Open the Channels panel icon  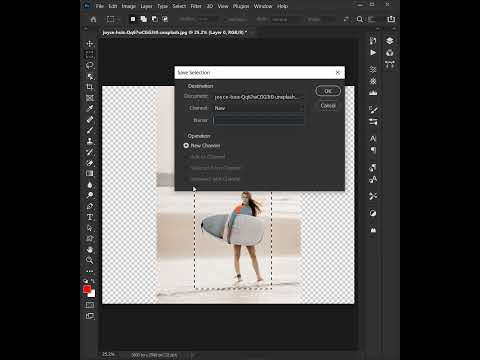(x=390, y=53)
